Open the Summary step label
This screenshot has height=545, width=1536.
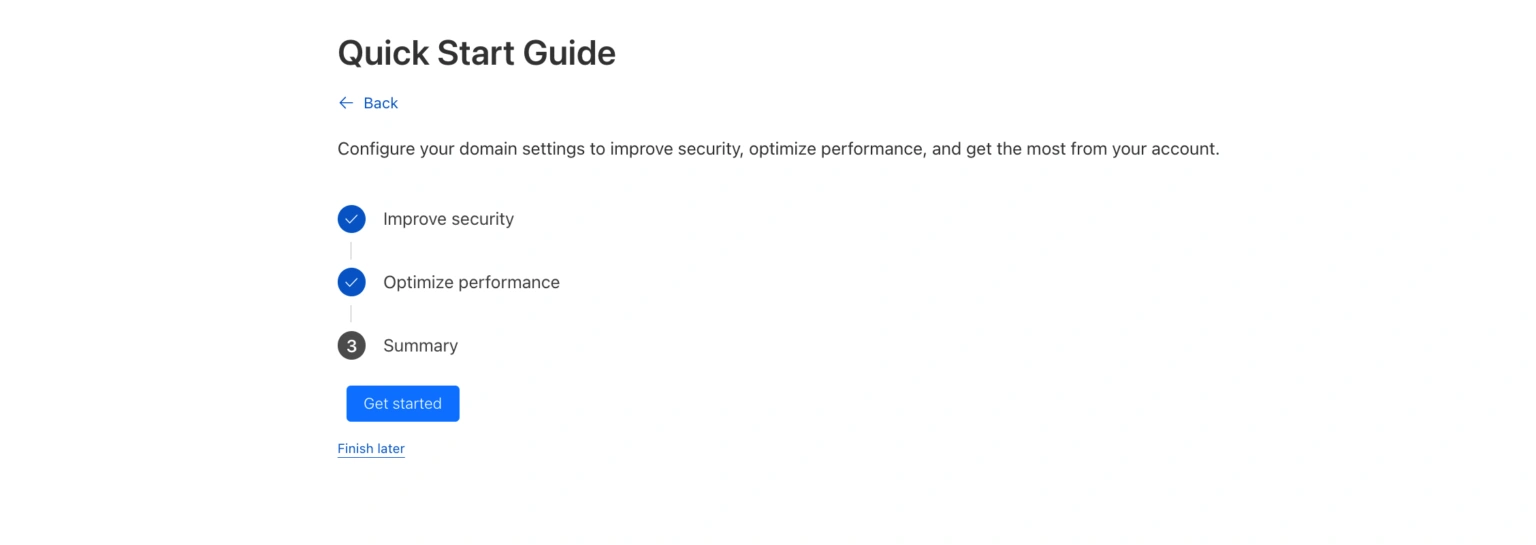pos(420,346)
